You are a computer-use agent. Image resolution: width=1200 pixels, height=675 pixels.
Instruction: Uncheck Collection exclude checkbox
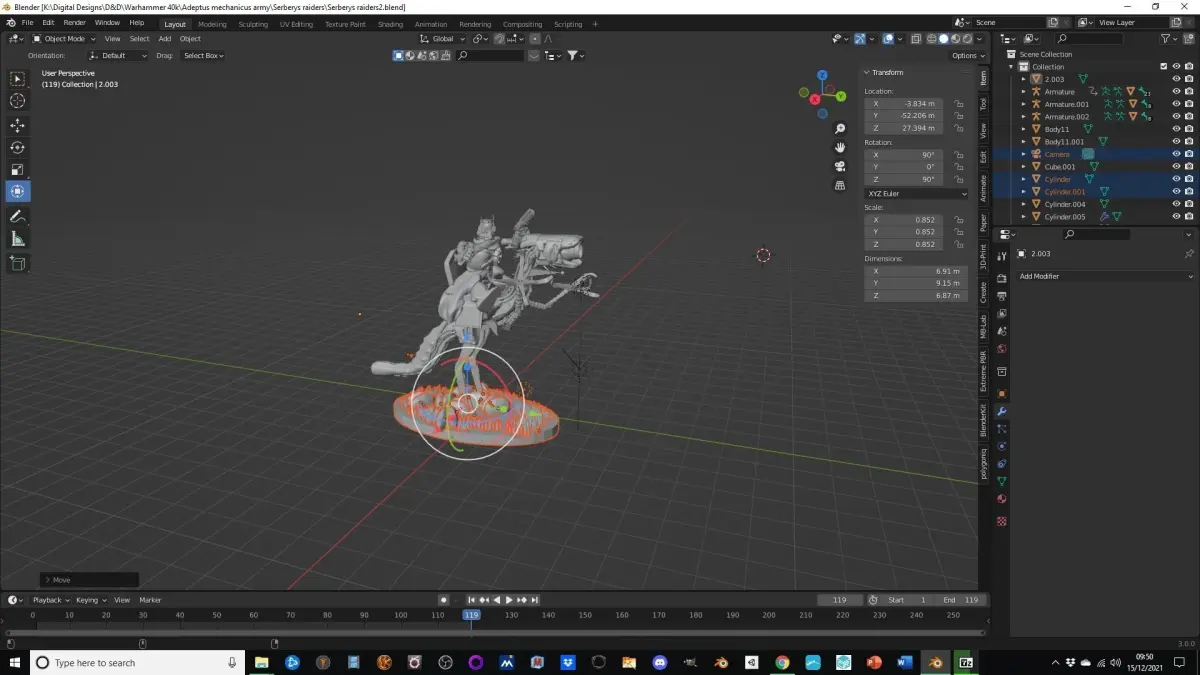(1163, 67)
